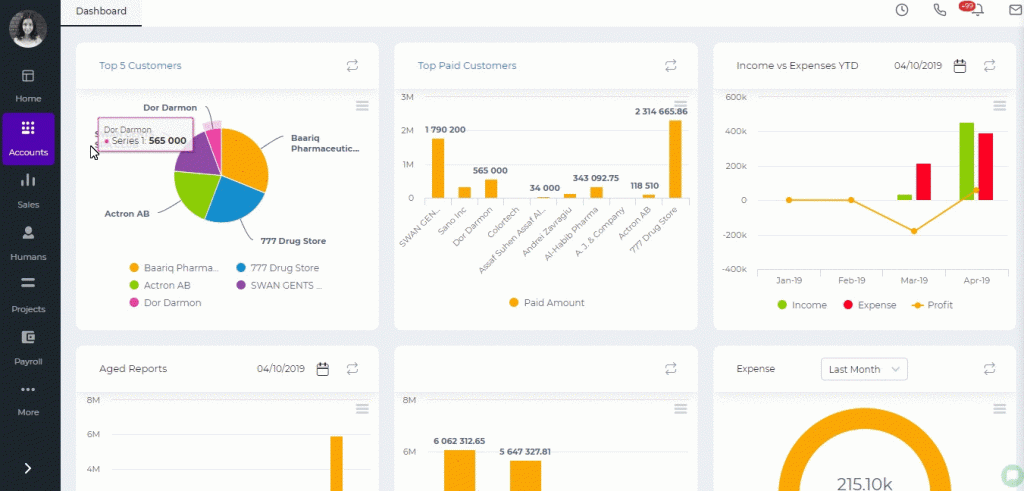Click the Al-Habib Pharma bar of 343 092.75

(596, 193)
